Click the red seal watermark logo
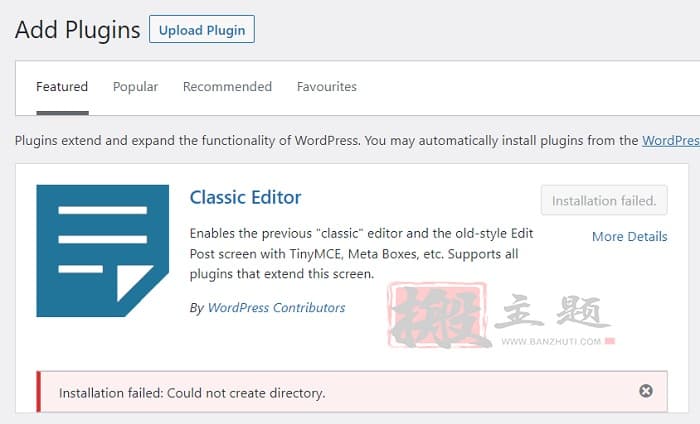The height and width of the screenshot is (424, 700). (438, 315)
